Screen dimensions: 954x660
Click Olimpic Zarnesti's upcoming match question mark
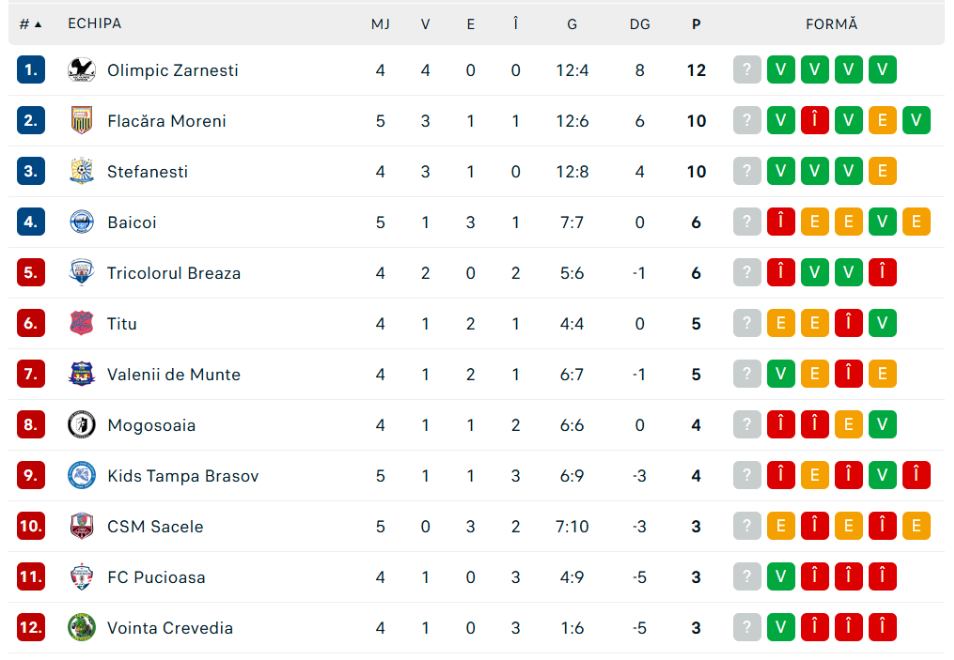(747, 69)
